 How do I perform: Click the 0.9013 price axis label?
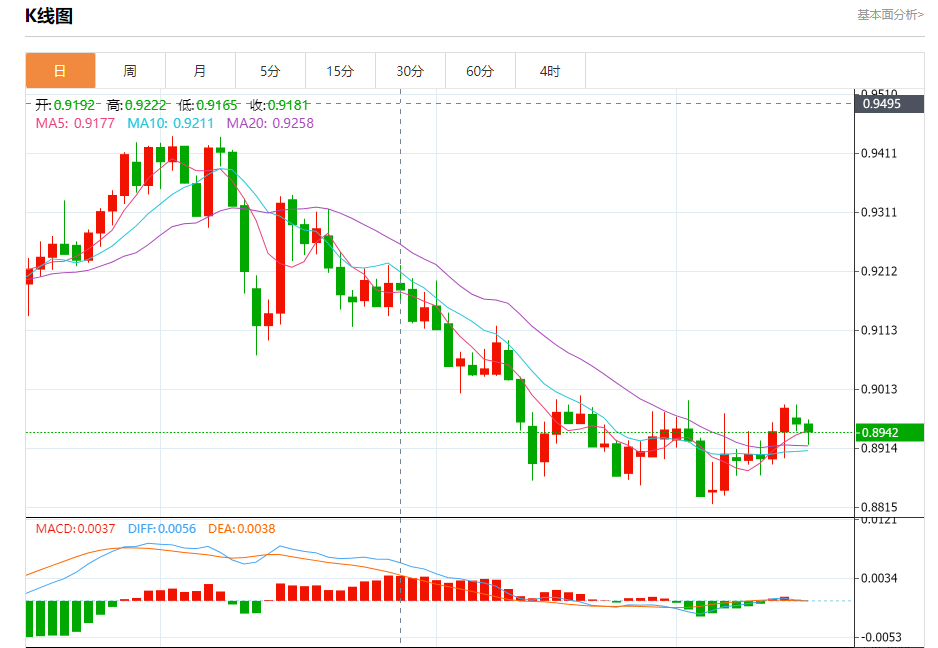[x=879, y=390]
